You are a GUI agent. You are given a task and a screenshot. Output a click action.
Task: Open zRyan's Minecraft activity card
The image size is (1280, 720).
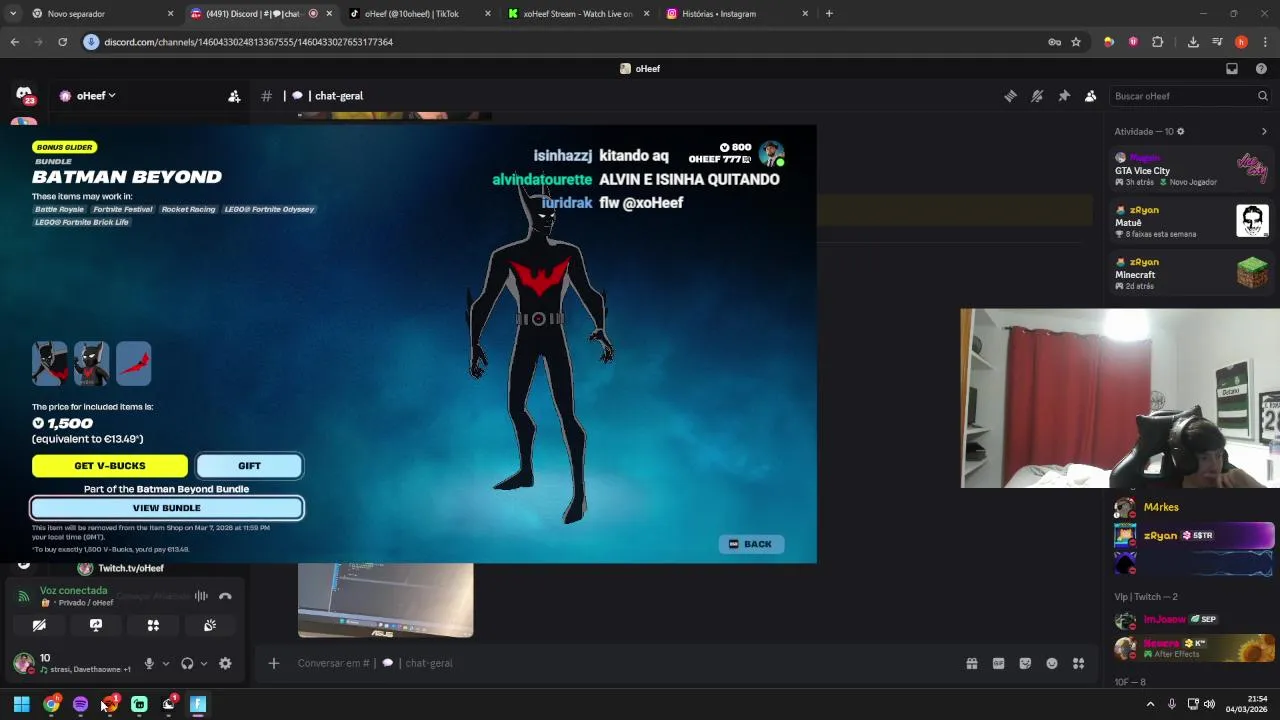point(1192,273)
